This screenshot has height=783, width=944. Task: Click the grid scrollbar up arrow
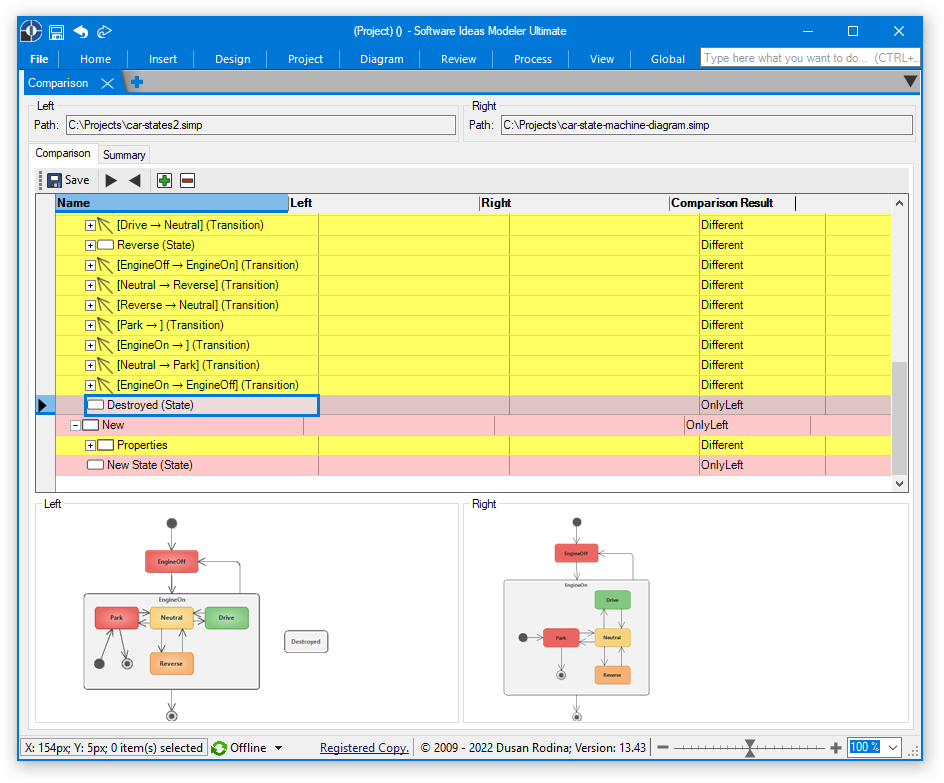pos(899,203)
